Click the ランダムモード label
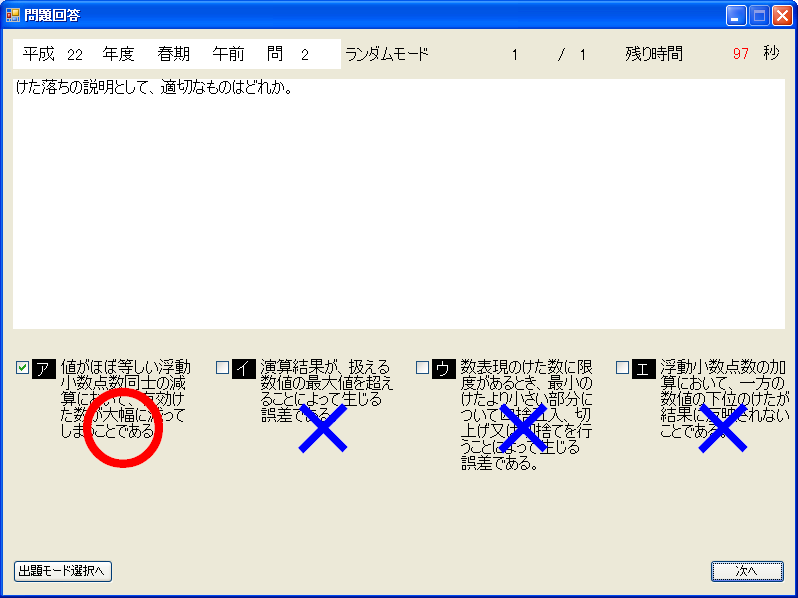 point(386,54)
